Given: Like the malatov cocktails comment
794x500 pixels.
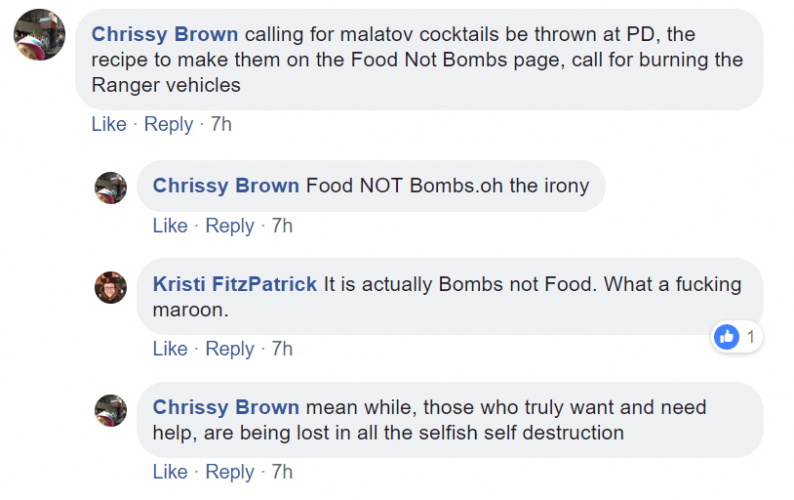Looking at the screenshot, I should [x=109, y=124].
